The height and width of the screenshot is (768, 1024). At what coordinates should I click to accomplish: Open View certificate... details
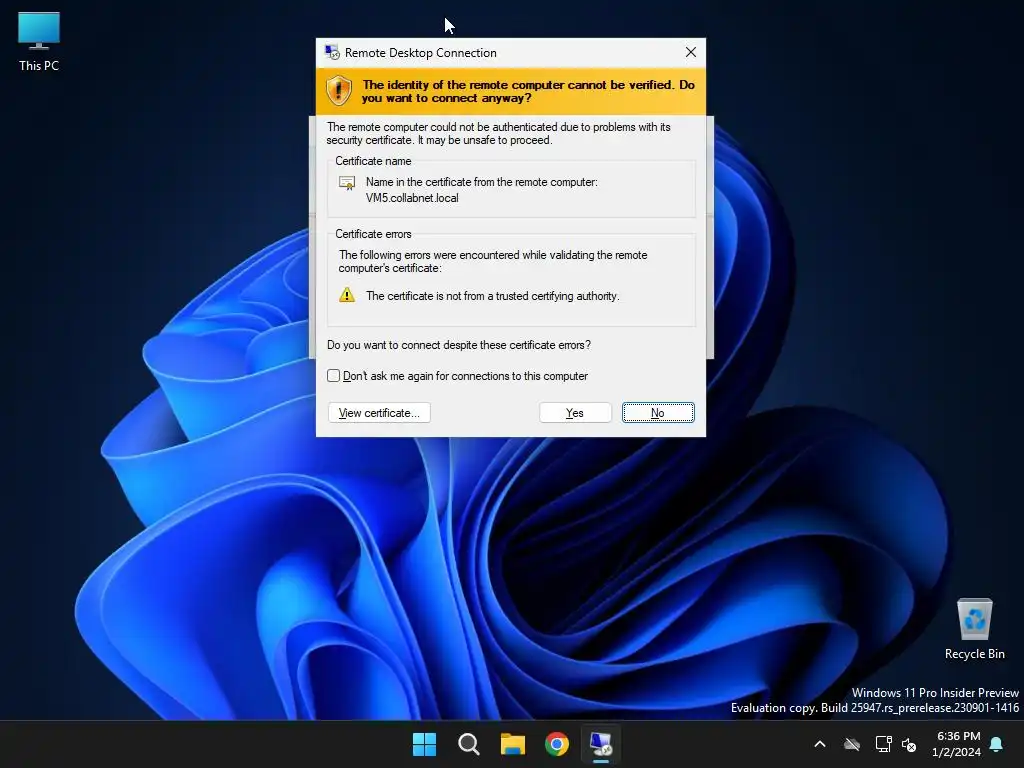379,413
